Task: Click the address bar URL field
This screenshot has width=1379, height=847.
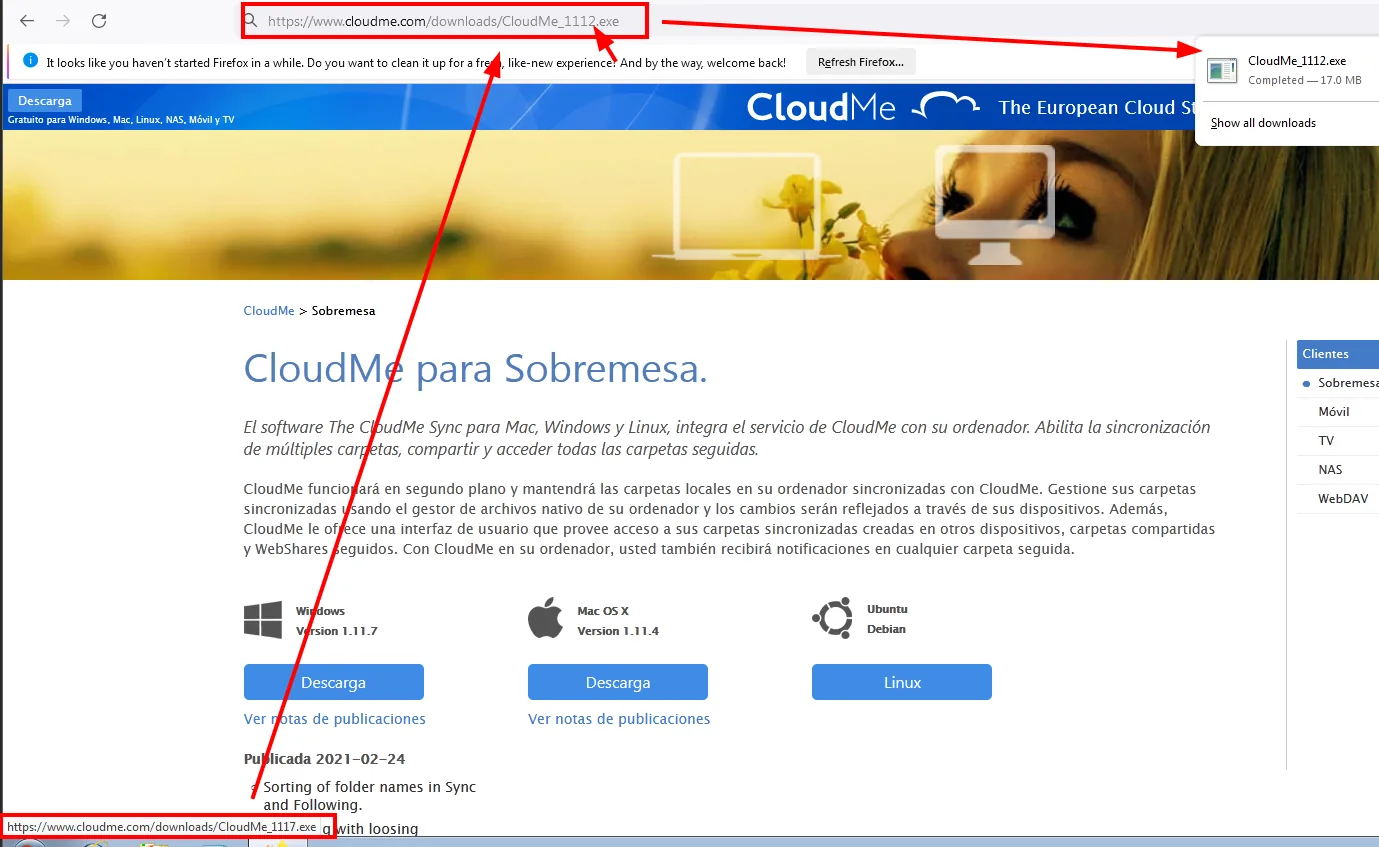Action: point(445,20)
